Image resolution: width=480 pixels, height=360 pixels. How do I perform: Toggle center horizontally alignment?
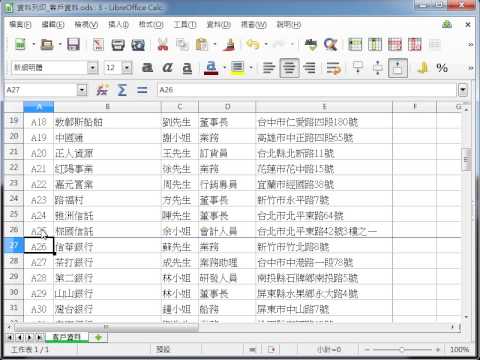(x=289, y=68)
